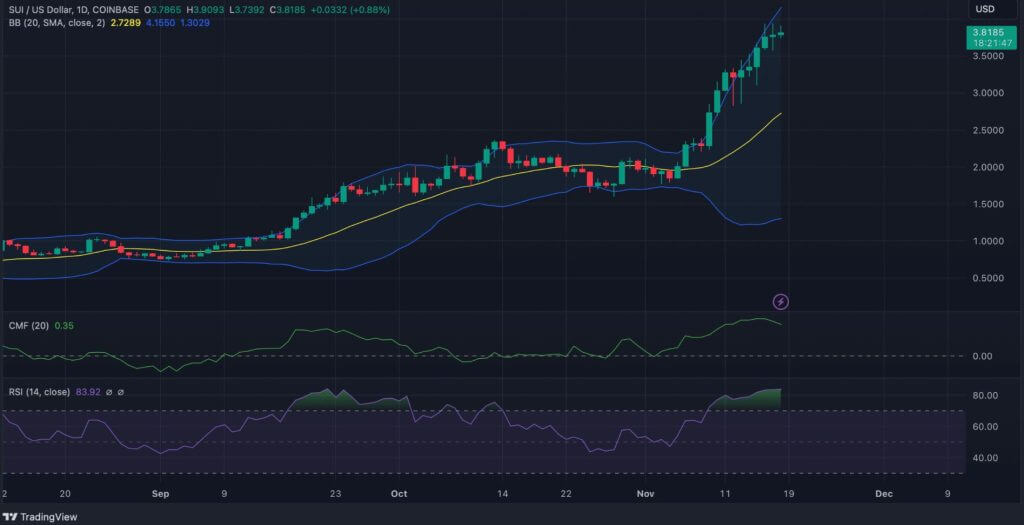Click the USD currency label
The image size is (1024, 525).
click(985, 9)
